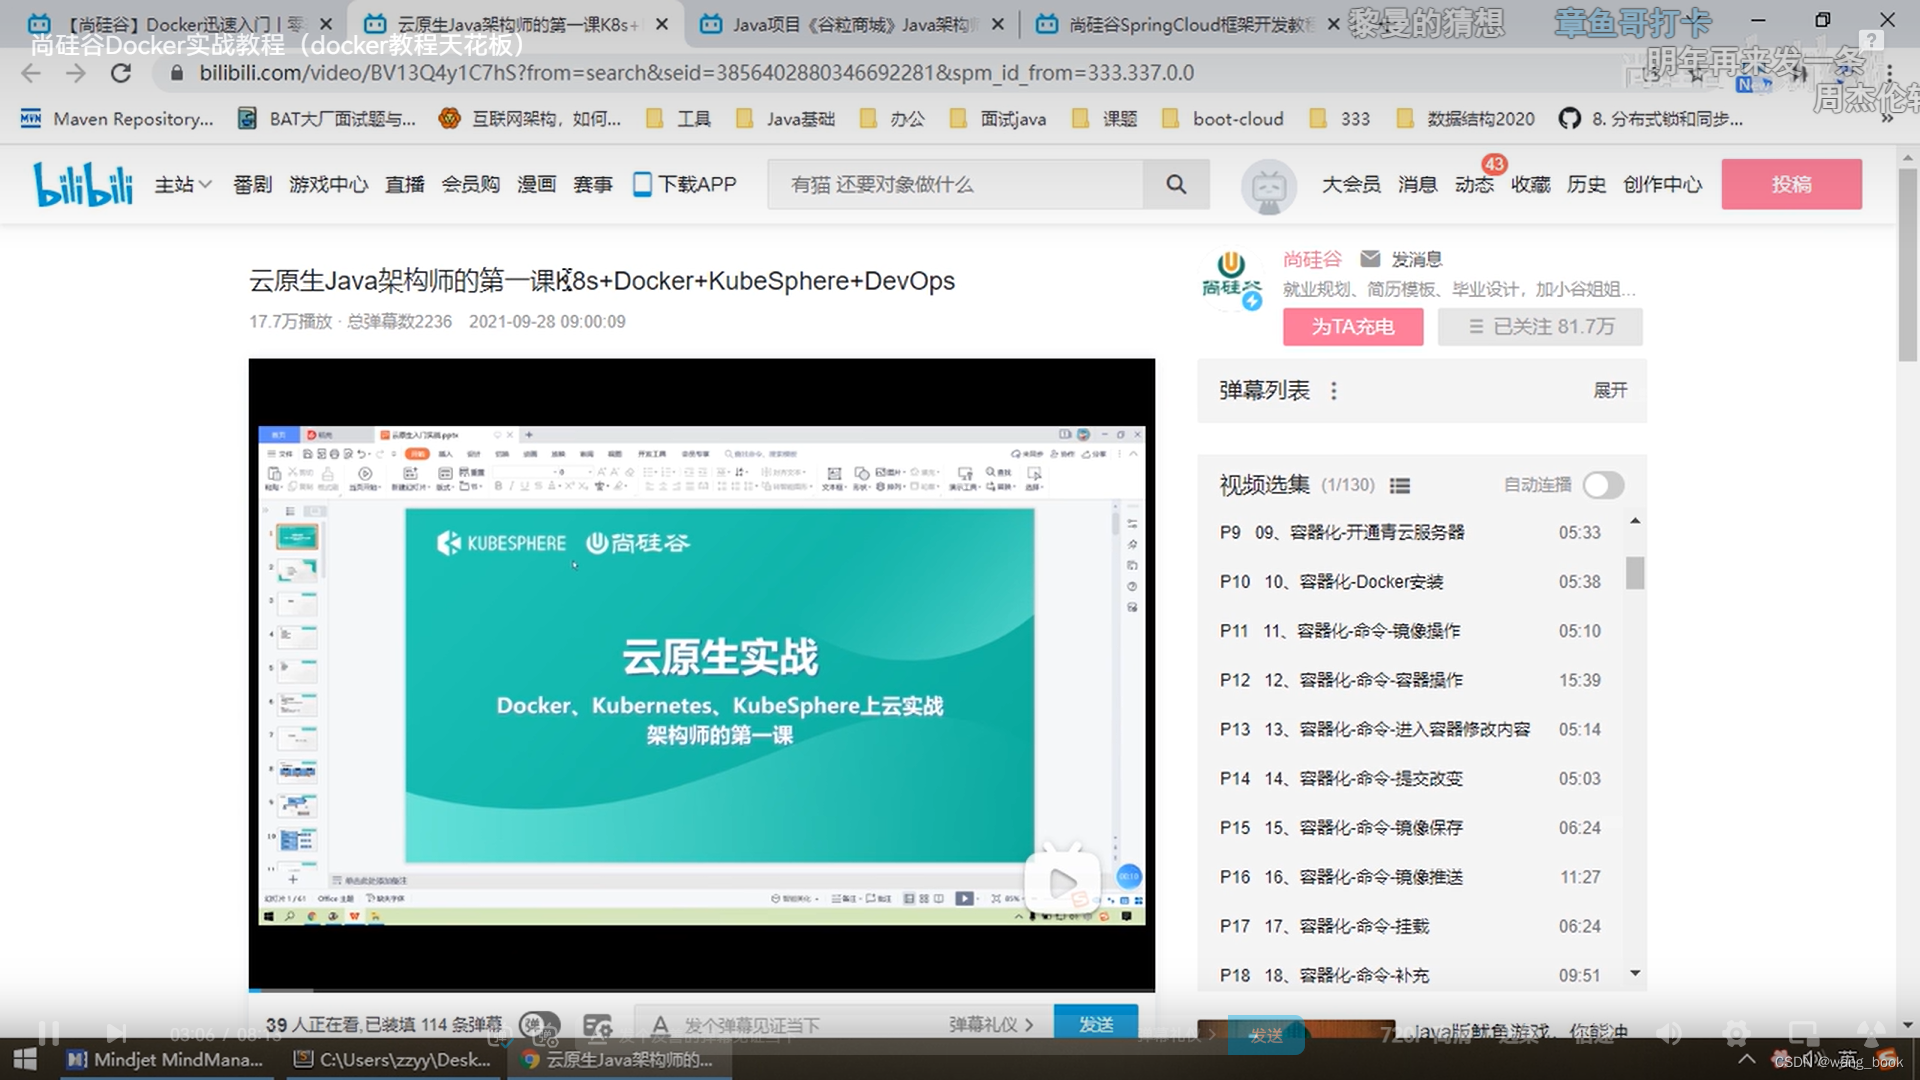Click the playlist scrollbar thumb
The height and width of the screenshot is (1080, 1920).
pos(1635,573)
